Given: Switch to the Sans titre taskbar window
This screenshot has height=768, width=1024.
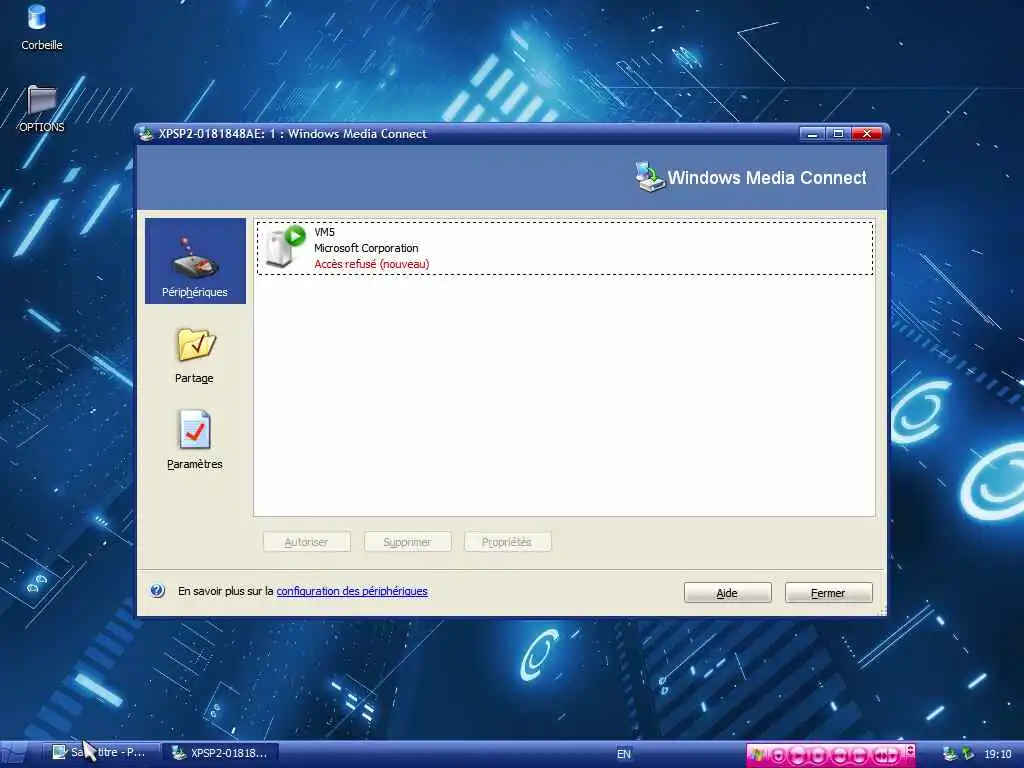Looking at the screenshot, I should pos(100,752).
